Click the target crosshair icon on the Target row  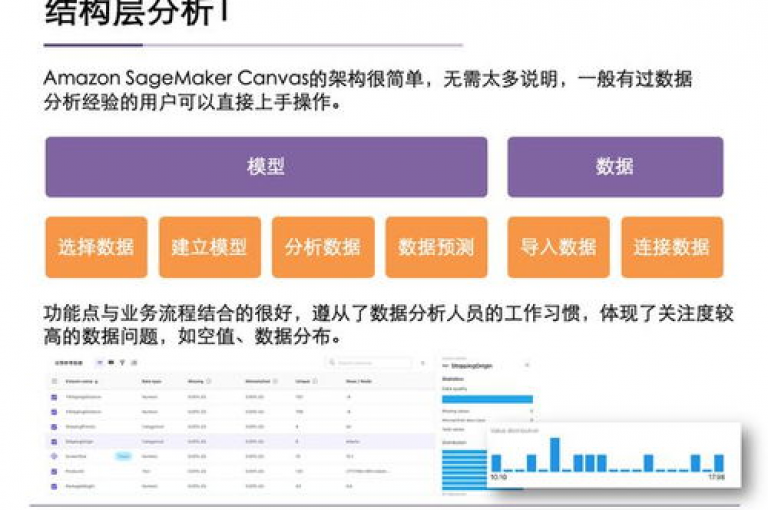point(54,456)
